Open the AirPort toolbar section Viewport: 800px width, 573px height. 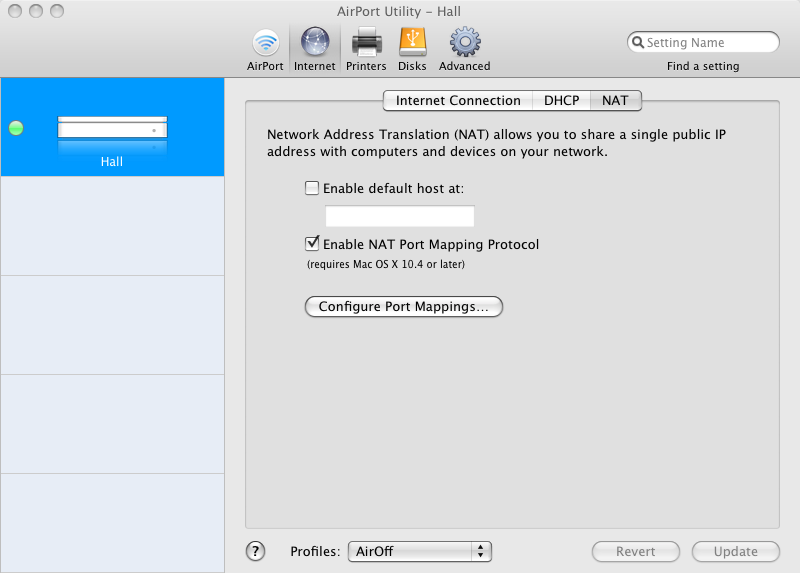tap(265, 50)
